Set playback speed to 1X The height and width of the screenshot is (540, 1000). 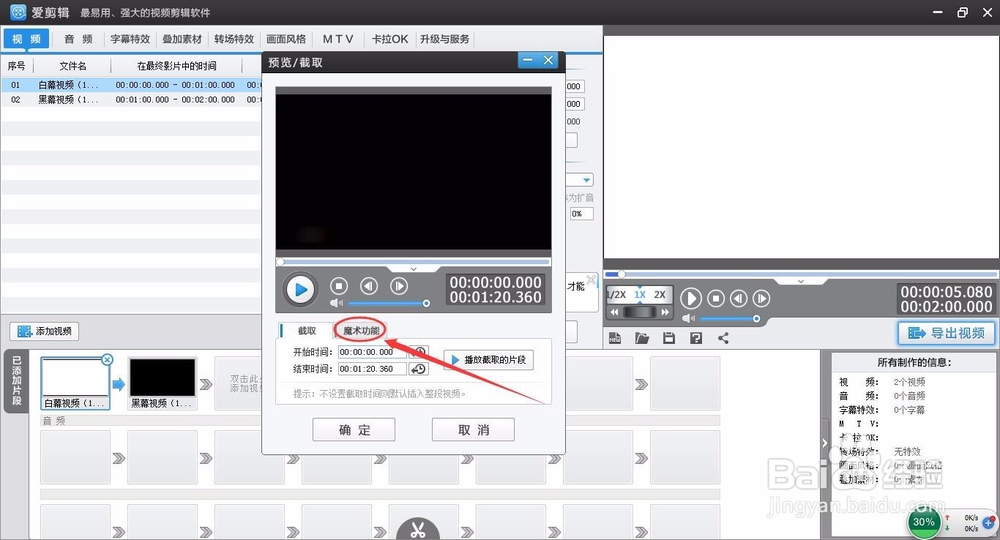click(x=640, y=295)
